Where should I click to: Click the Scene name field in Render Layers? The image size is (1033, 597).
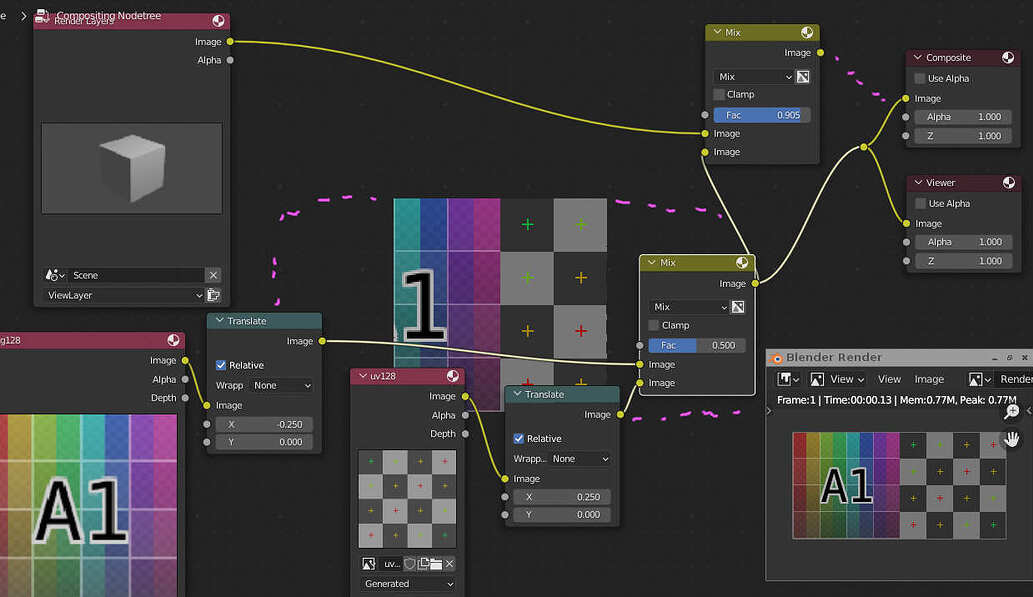pyautogui.click(x=136, y=275)
